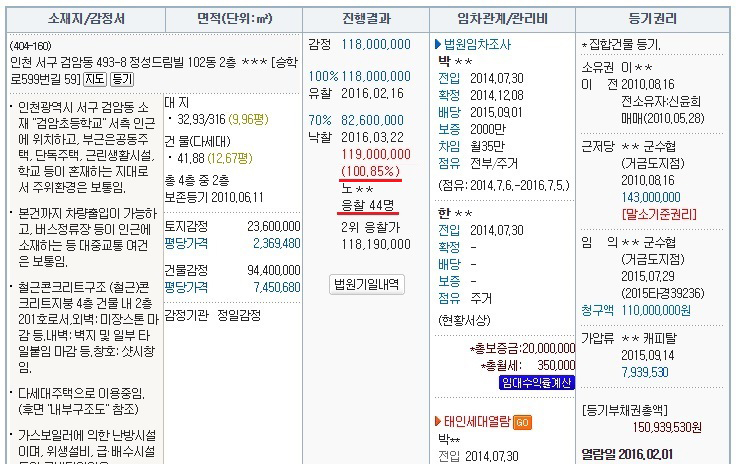
Task: Click the 점유 period (점유:2014.7.6.-2016.7.5.)
Action: 504,185
